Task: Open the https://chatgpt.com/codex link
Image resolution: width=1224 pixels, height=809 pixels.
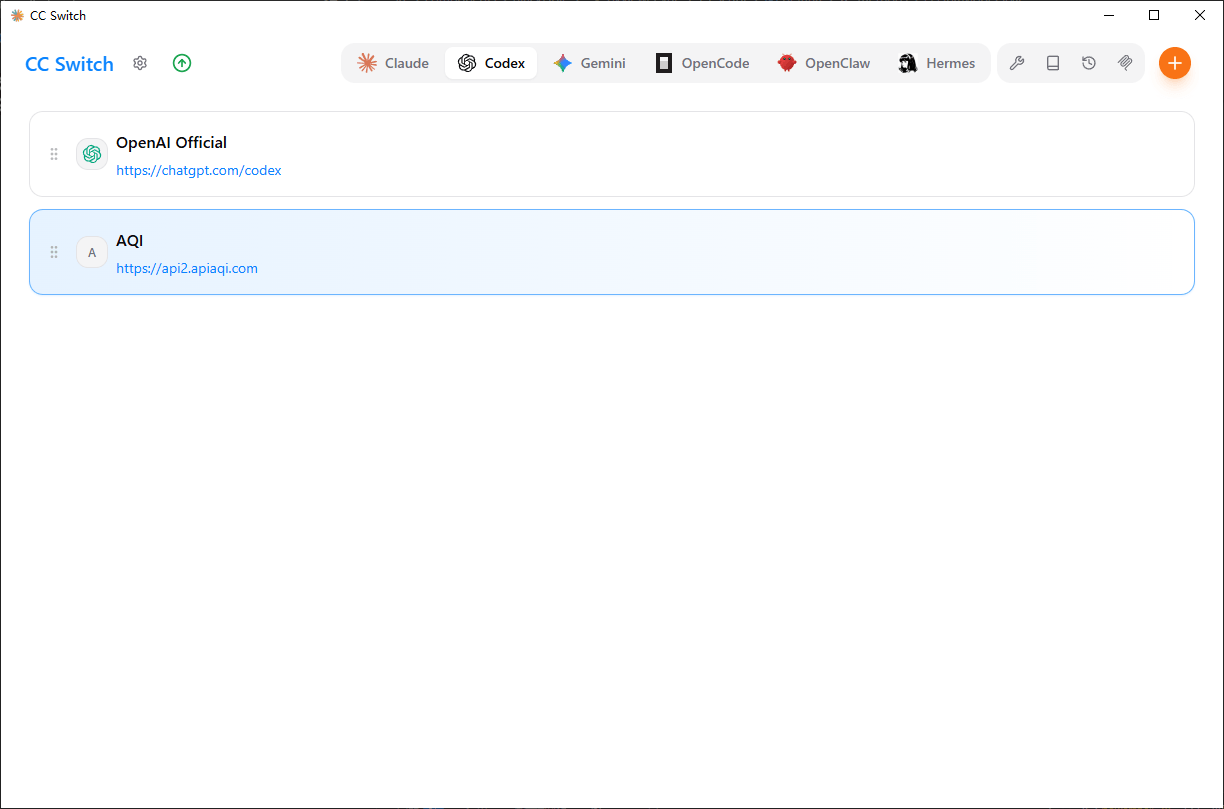Action: [199, 170]
